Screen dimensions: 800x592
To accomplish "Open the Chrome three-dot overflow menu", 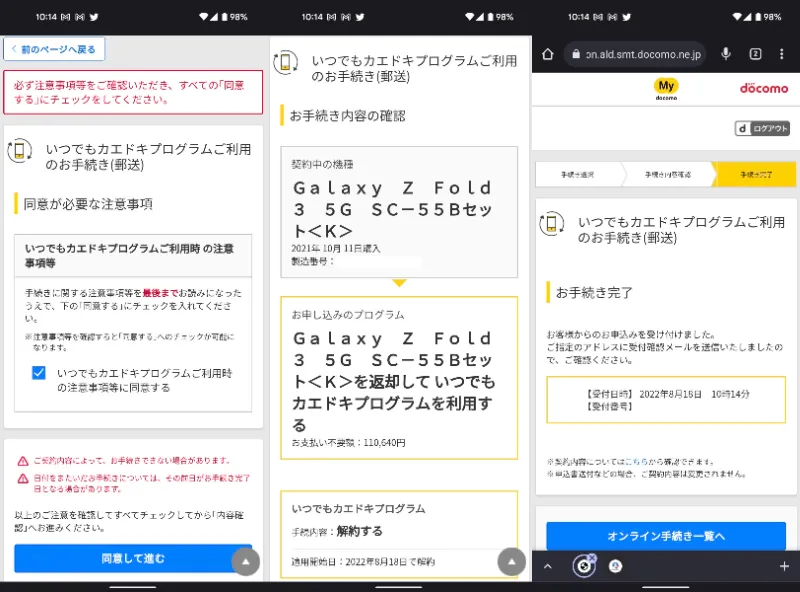I will [x=781, y=54].
